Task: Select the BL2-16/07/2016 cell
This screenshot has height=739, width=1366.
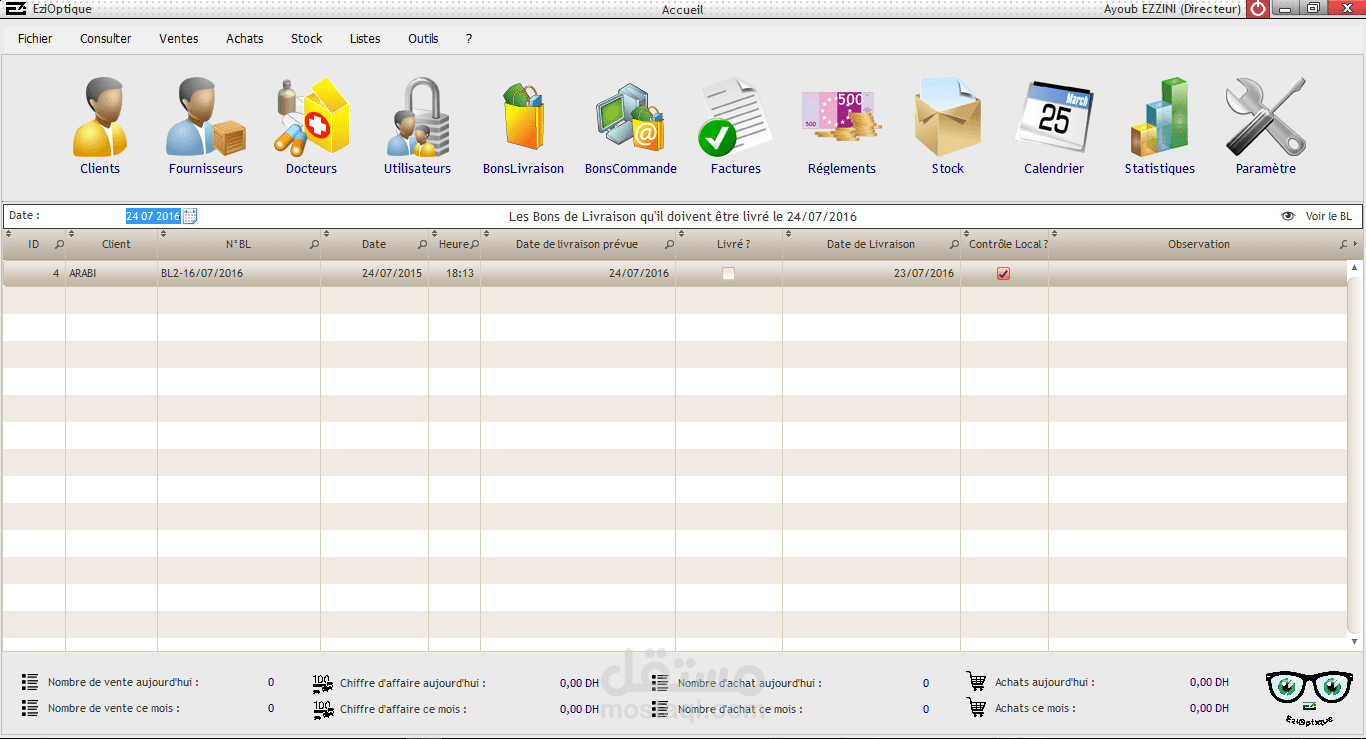Action: (239, 273)
